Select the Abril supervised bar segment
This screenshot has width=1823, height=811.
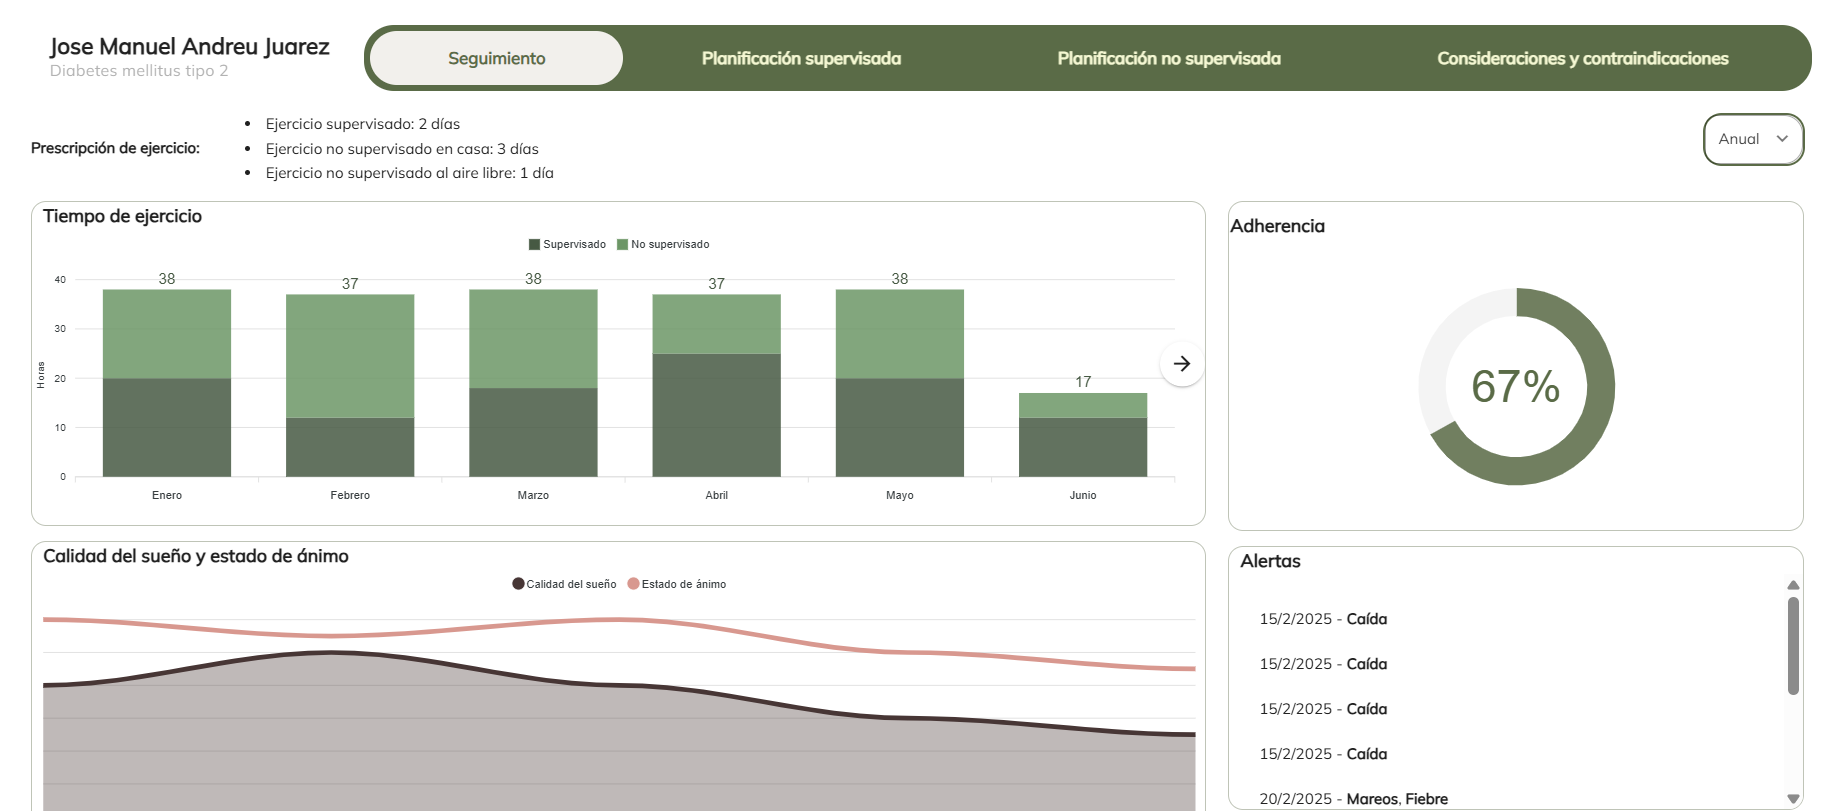[716, 415]
